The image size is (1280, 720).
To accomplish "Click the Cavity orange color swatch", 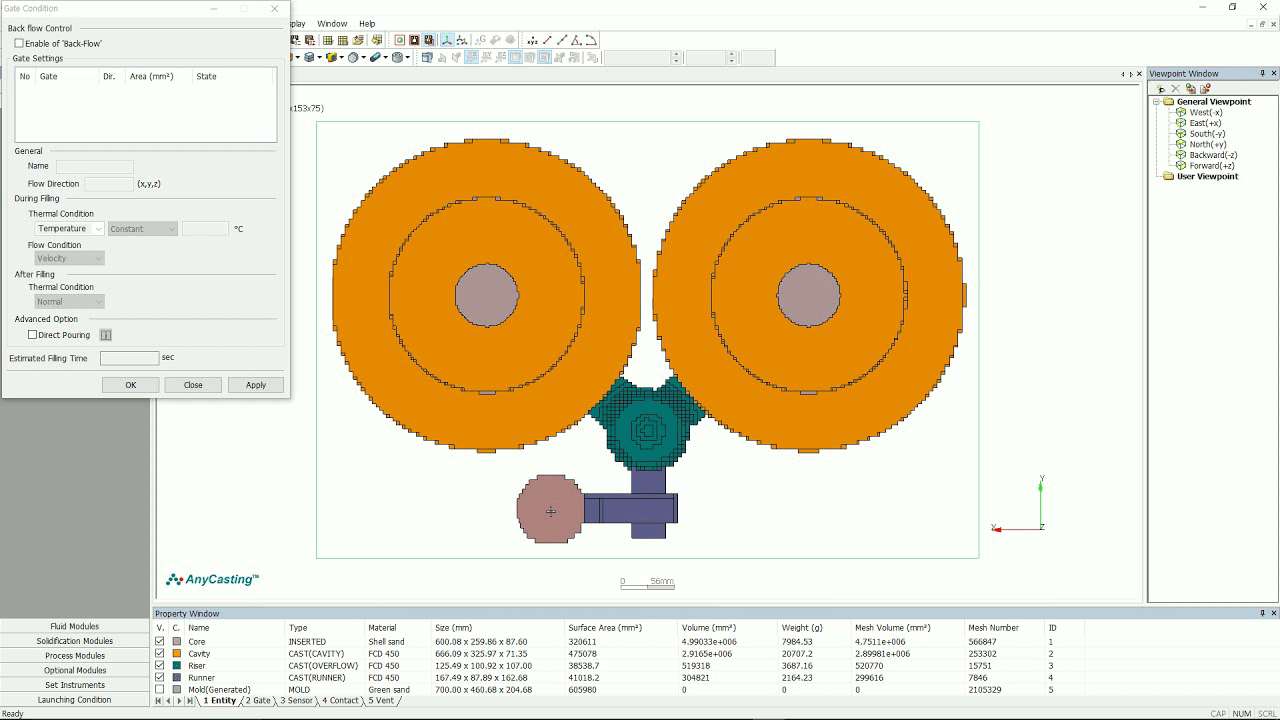I will 177,654.
